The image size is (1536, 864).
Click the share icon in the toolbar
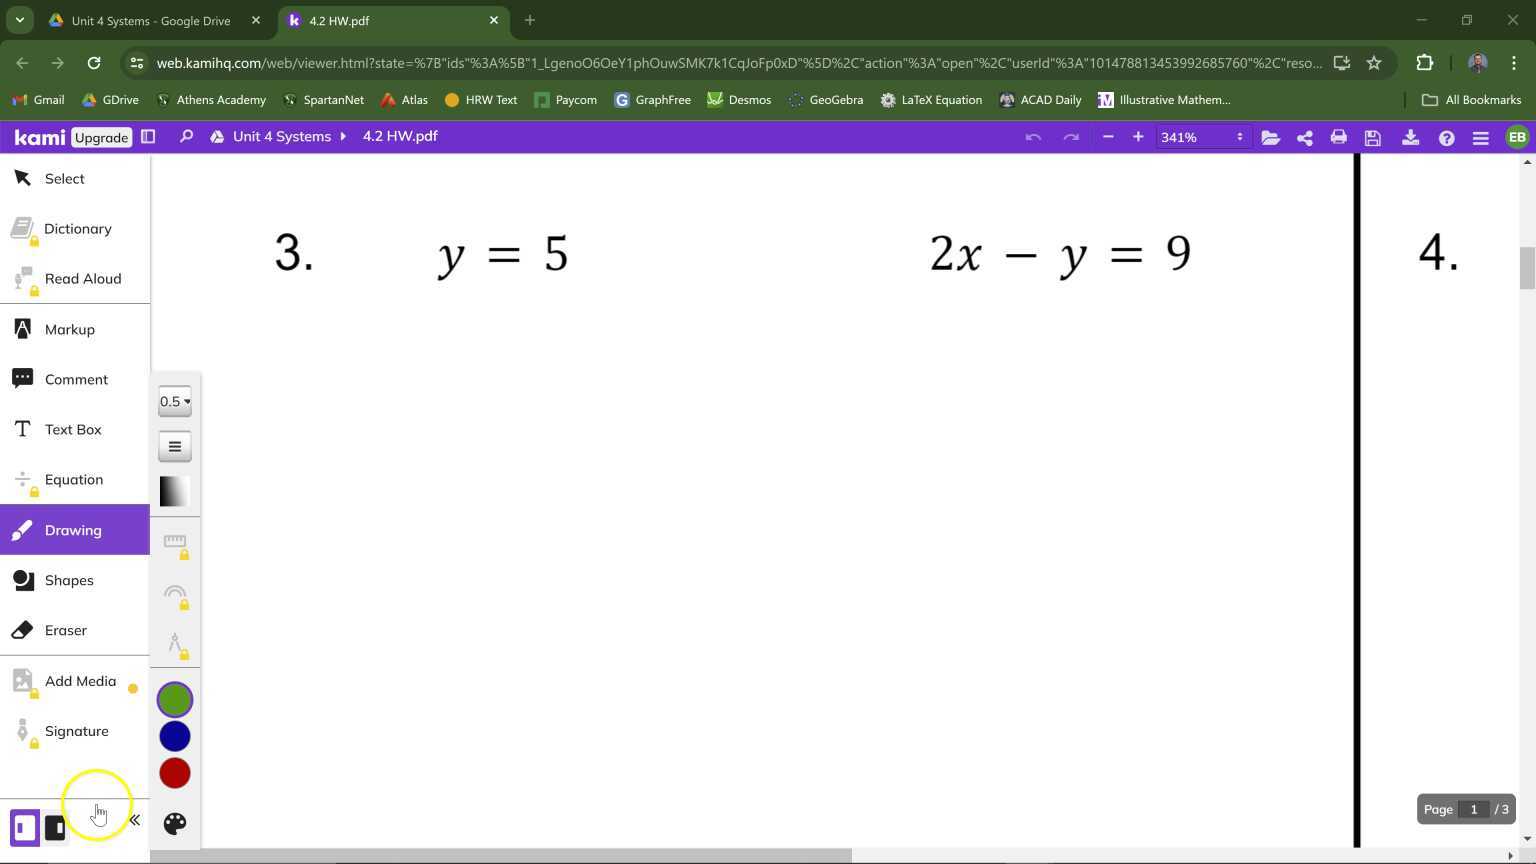click(x=1304, y=137)
